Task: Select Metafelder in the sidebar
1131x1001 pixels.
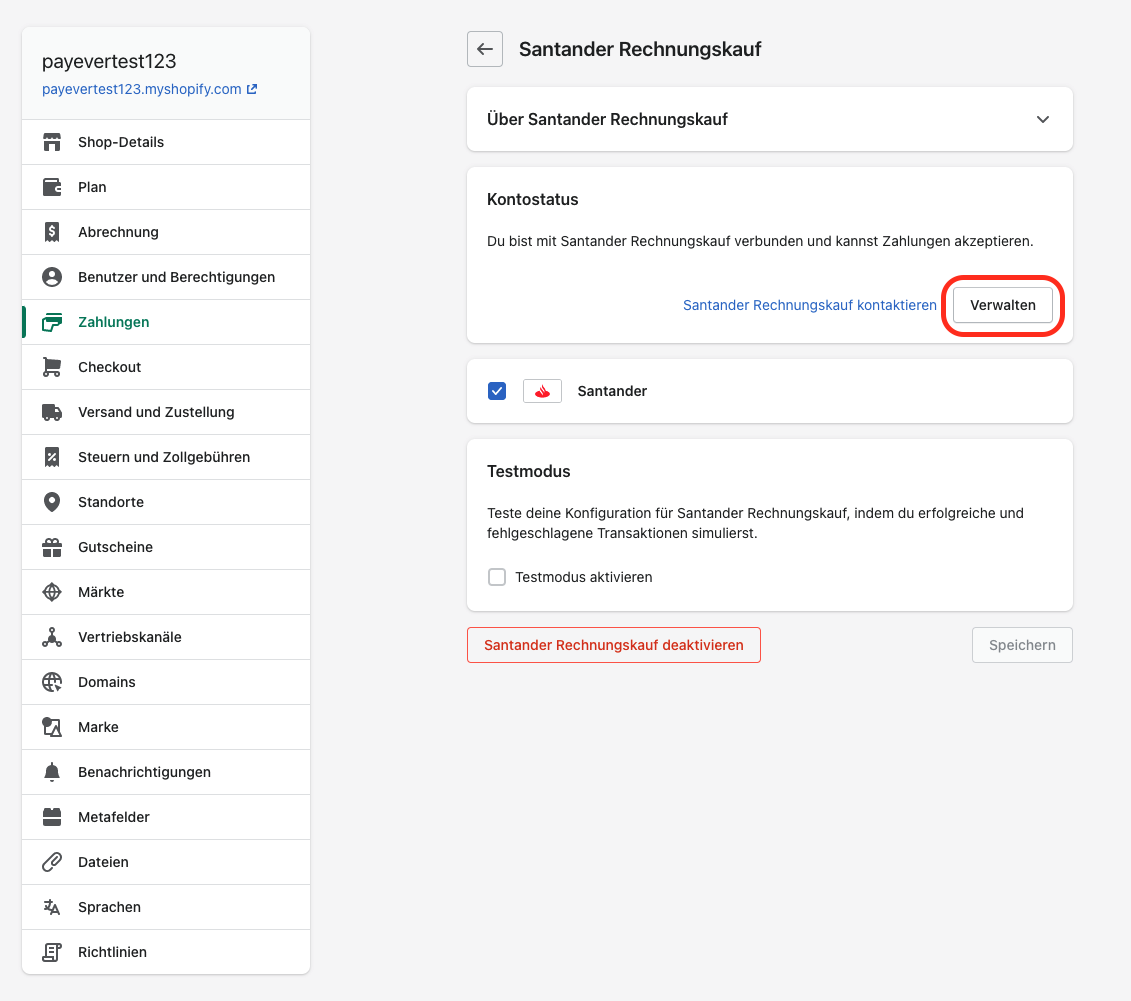Action: [x=166, y=816]
